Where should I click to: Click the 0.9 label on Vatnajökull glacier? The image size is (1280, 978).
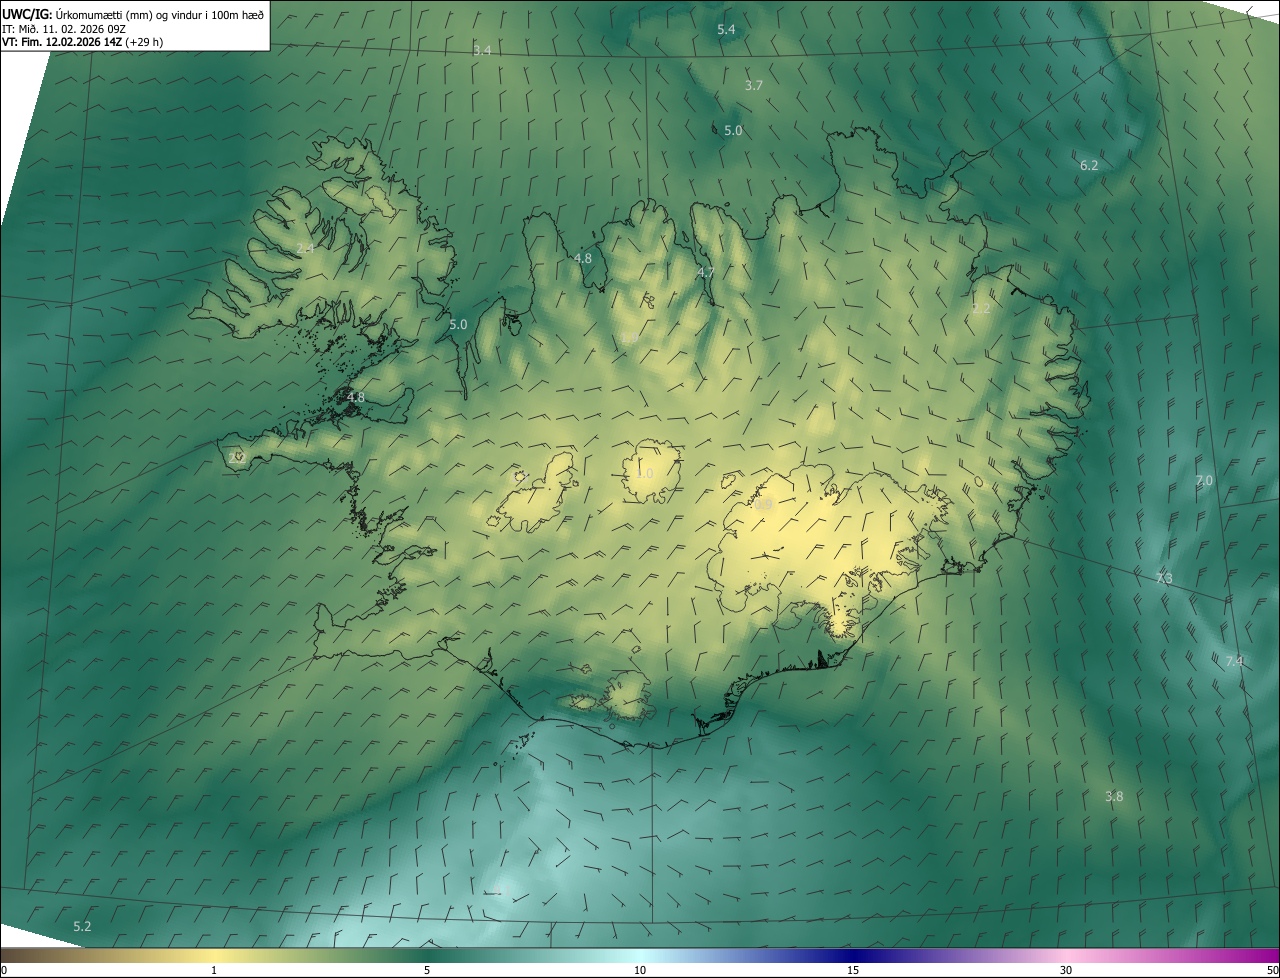coord(764,506)
